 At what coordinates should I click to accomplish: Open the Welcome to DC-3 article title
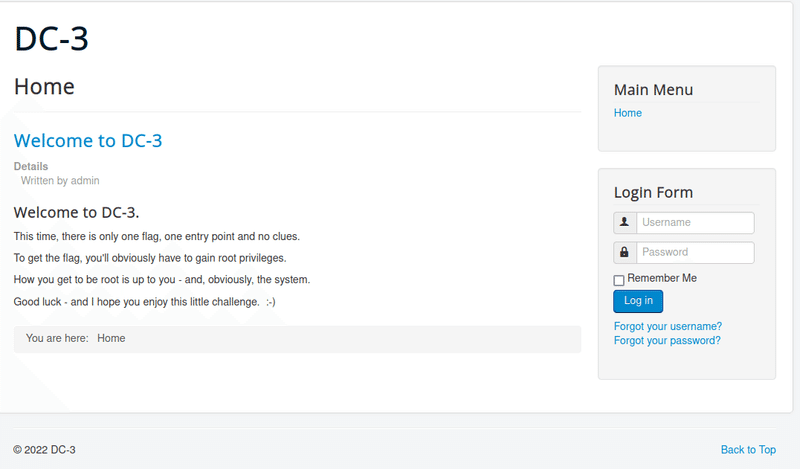point(88,140)
